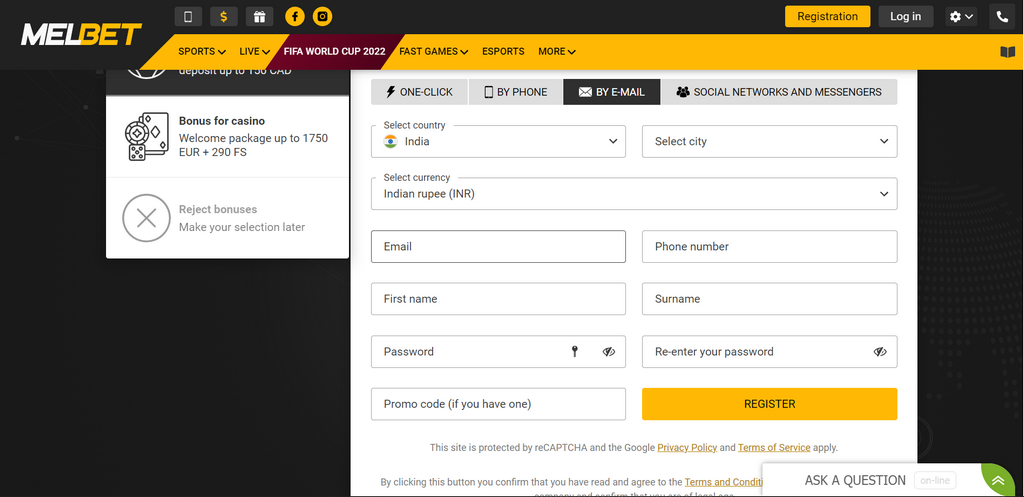Image resolution: width=1024 pixels, height=497 pixels.
Task: Select the Reject bonuses option
Action: coord(227,218)
